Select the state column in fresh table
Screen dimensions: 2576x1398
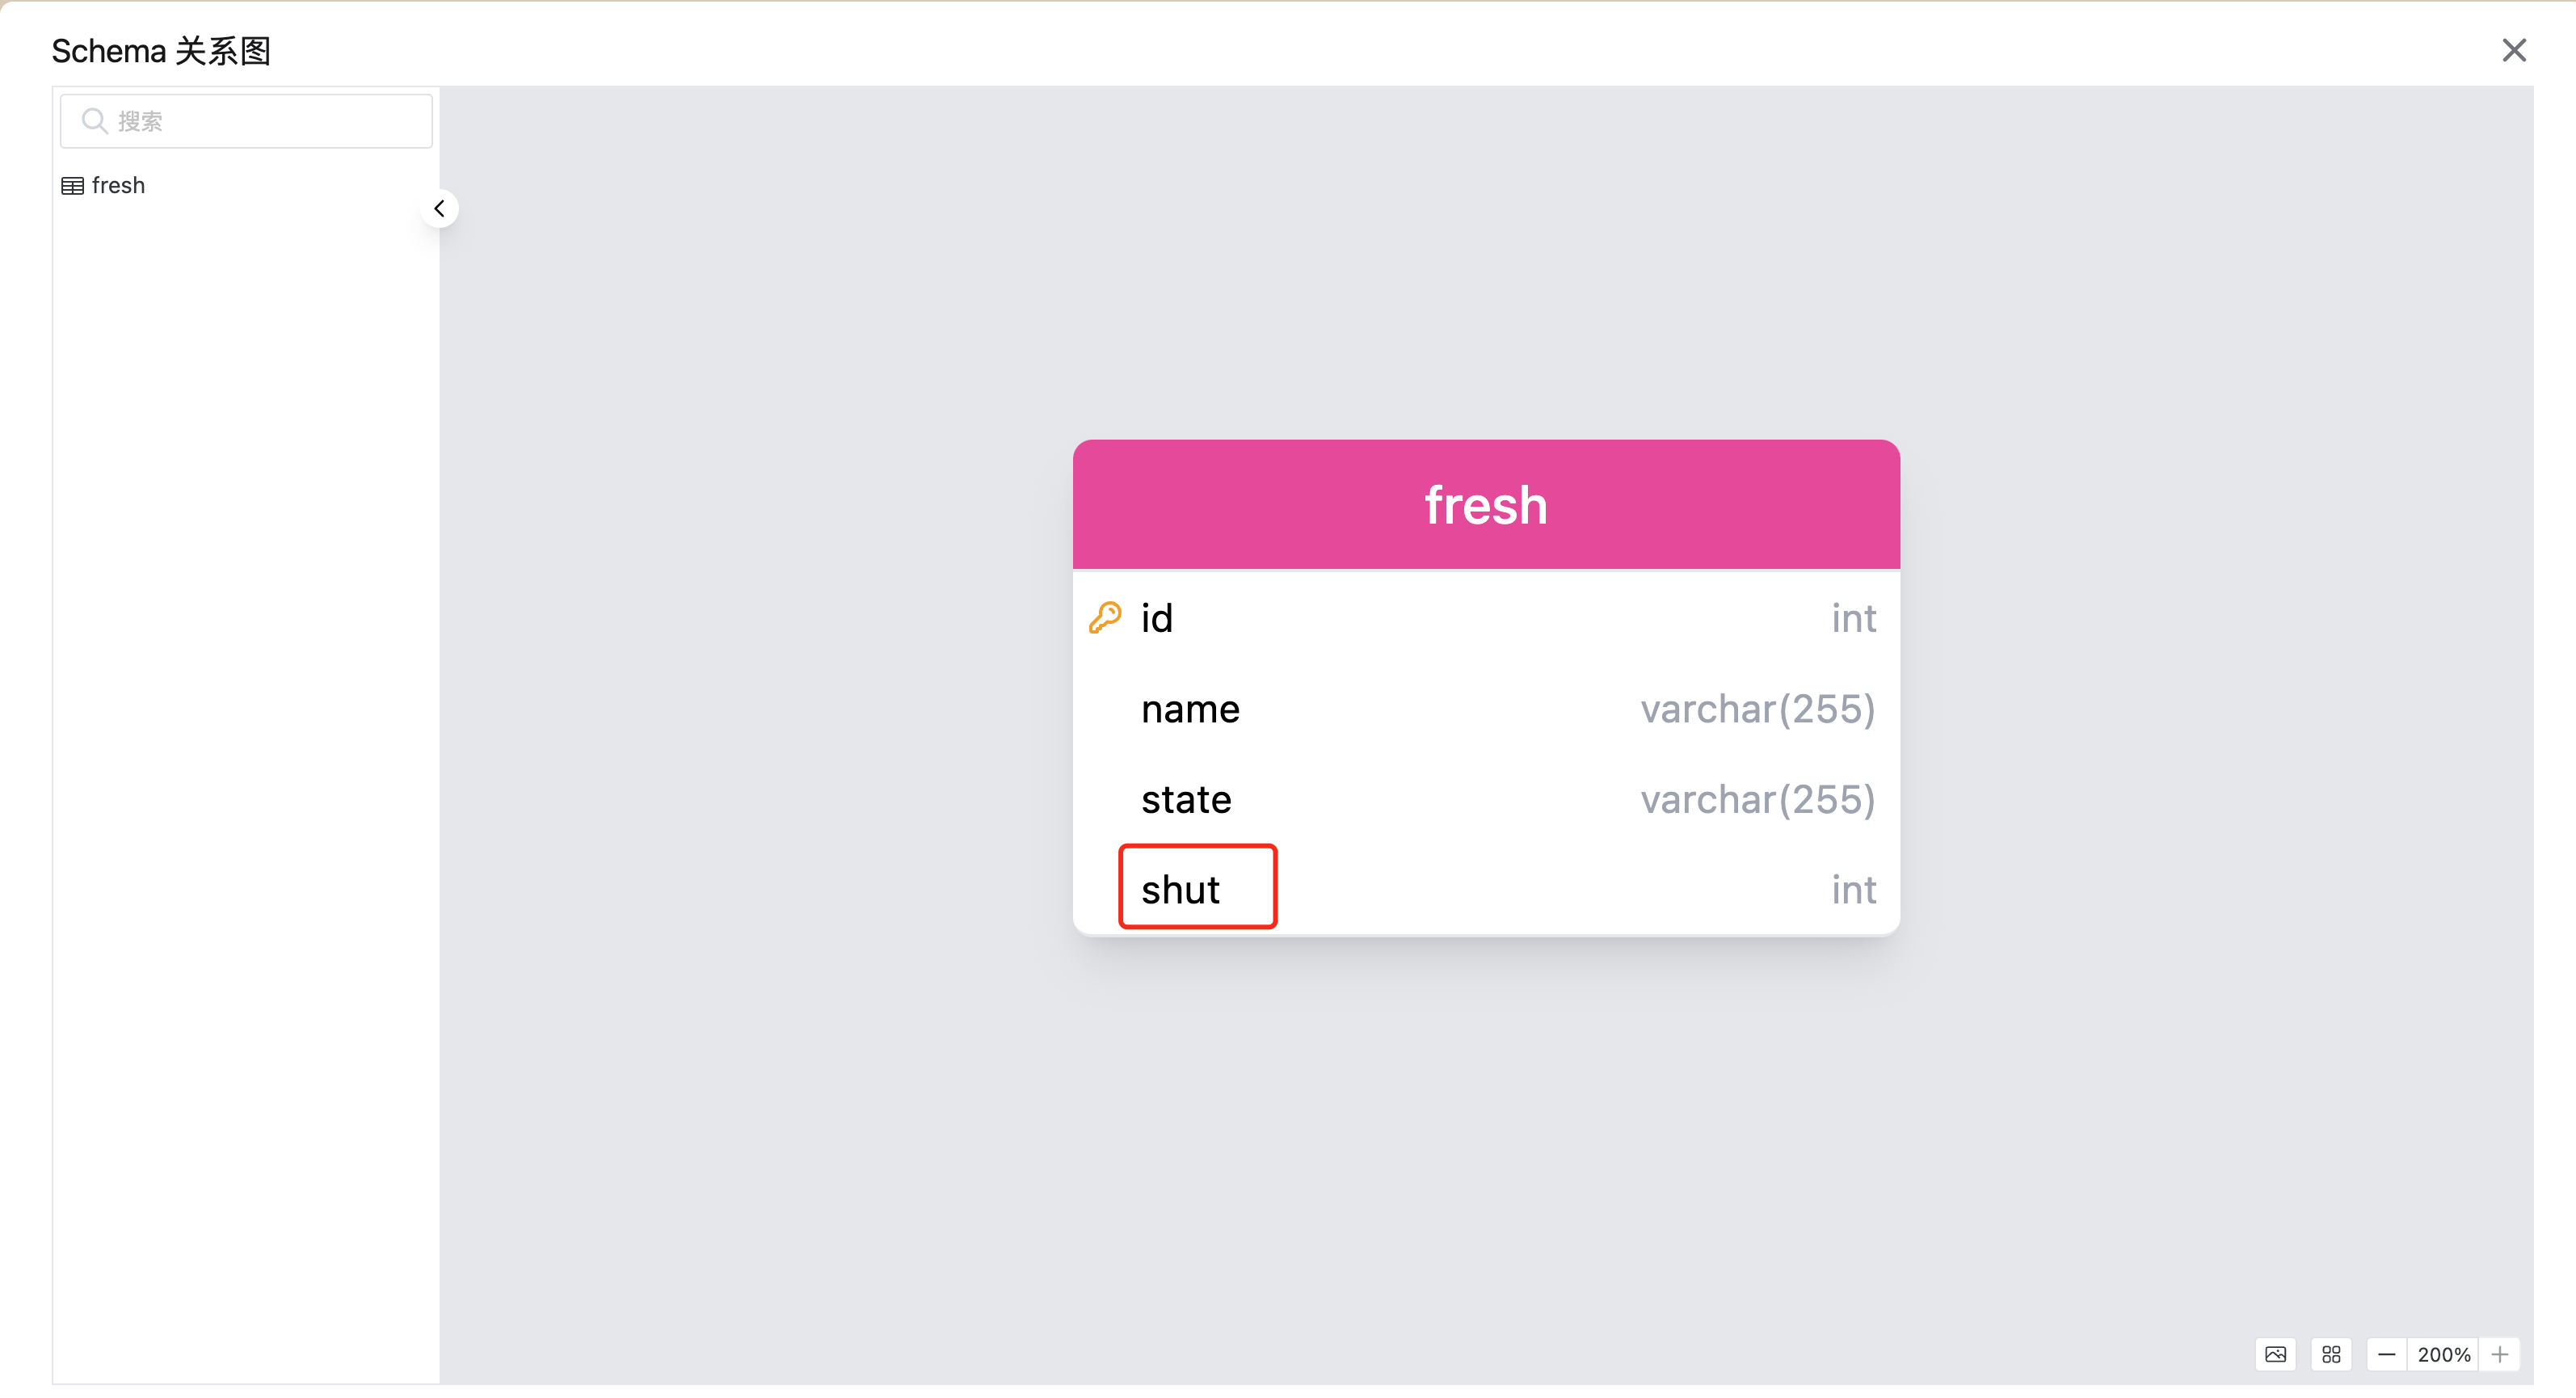[x=1186, y=800]
